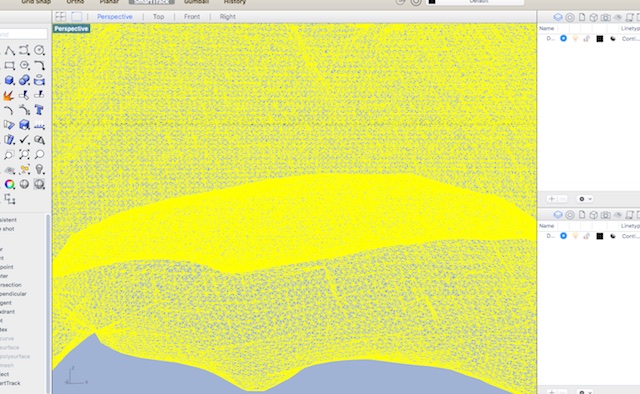Viewport: 640px width, 394px height.
Task: Switch to four-viewport layout icon
Action: (x=60, y=17)
